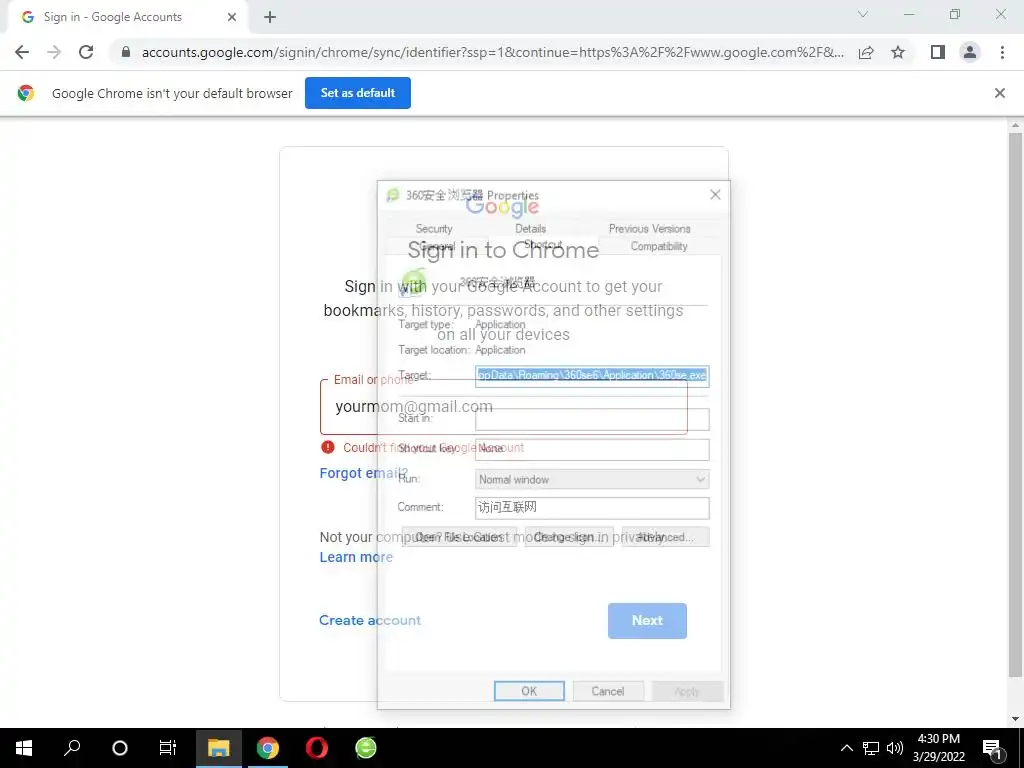The width and height of the screenshot is (1024, 768).
Task: Go back using the browser back arrow
Action: pyautogui.click(x=22, y=52)
